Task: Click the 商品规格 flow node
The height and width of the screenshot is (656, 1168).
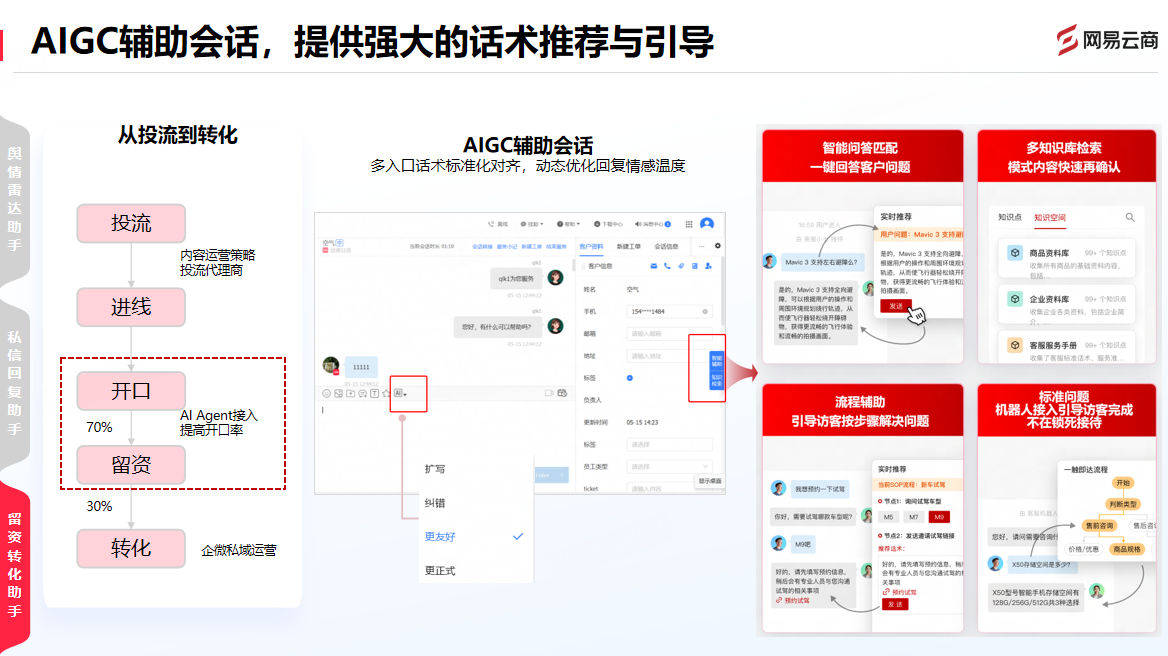Action: click(x=1126, y=550)
